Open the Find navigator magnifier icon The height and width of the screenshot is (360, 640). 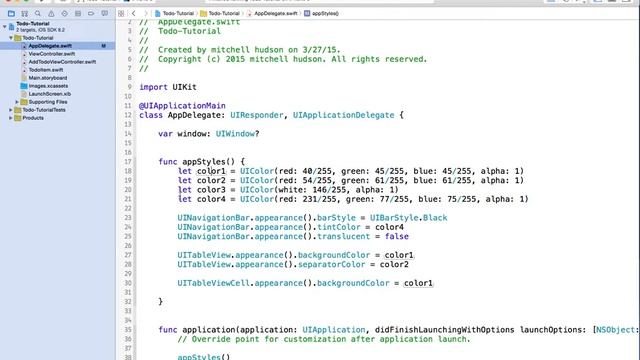[x=38, y=13]
